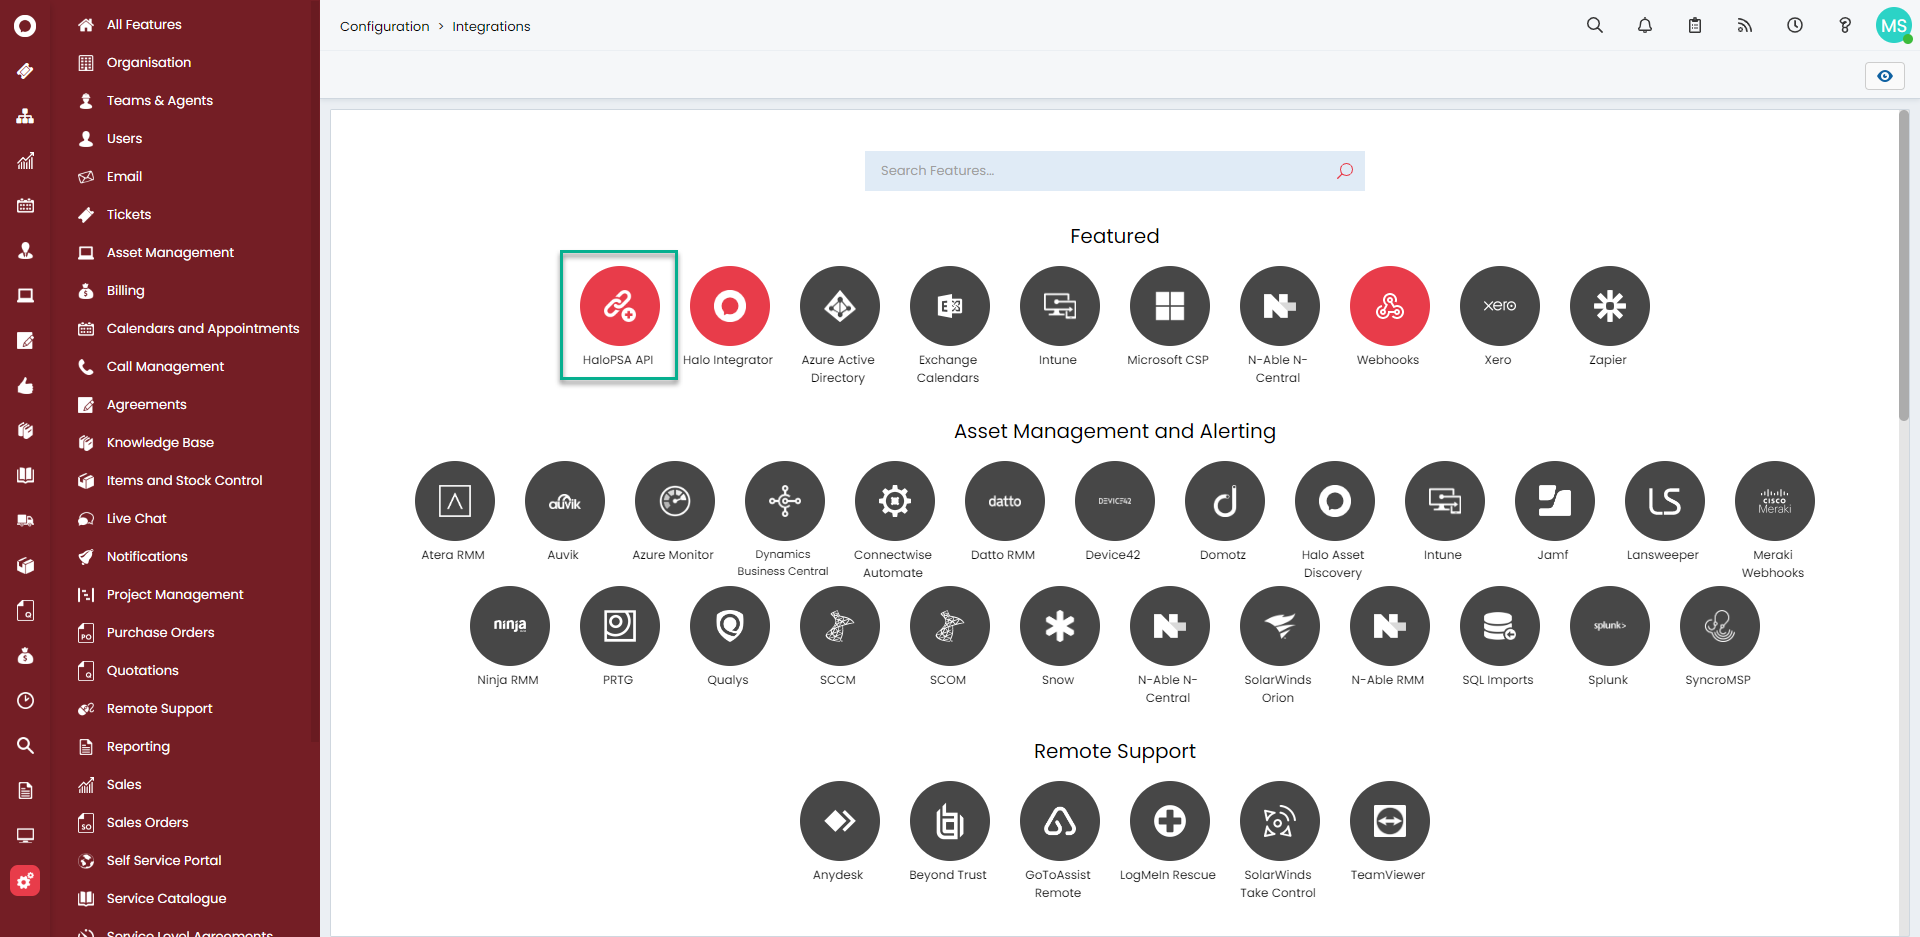Select the Anydesk remote support integration
The height and width of the screenshot is (937, 1920).
839,821
